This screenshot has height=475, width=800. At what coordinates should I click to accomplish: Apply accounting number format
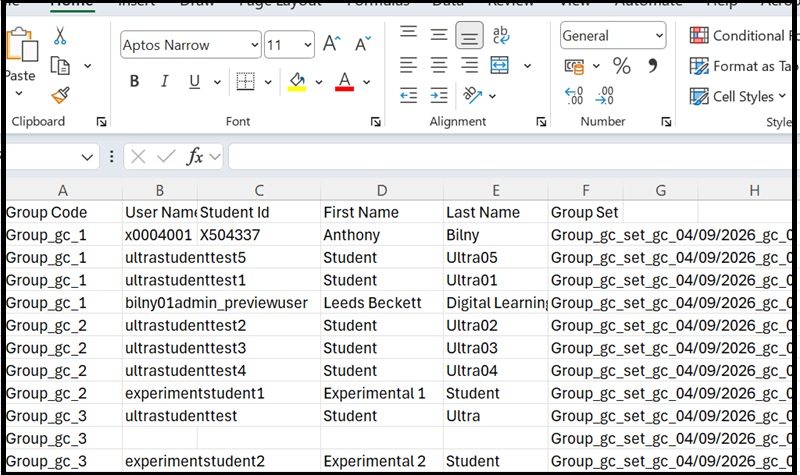[574, 66]
